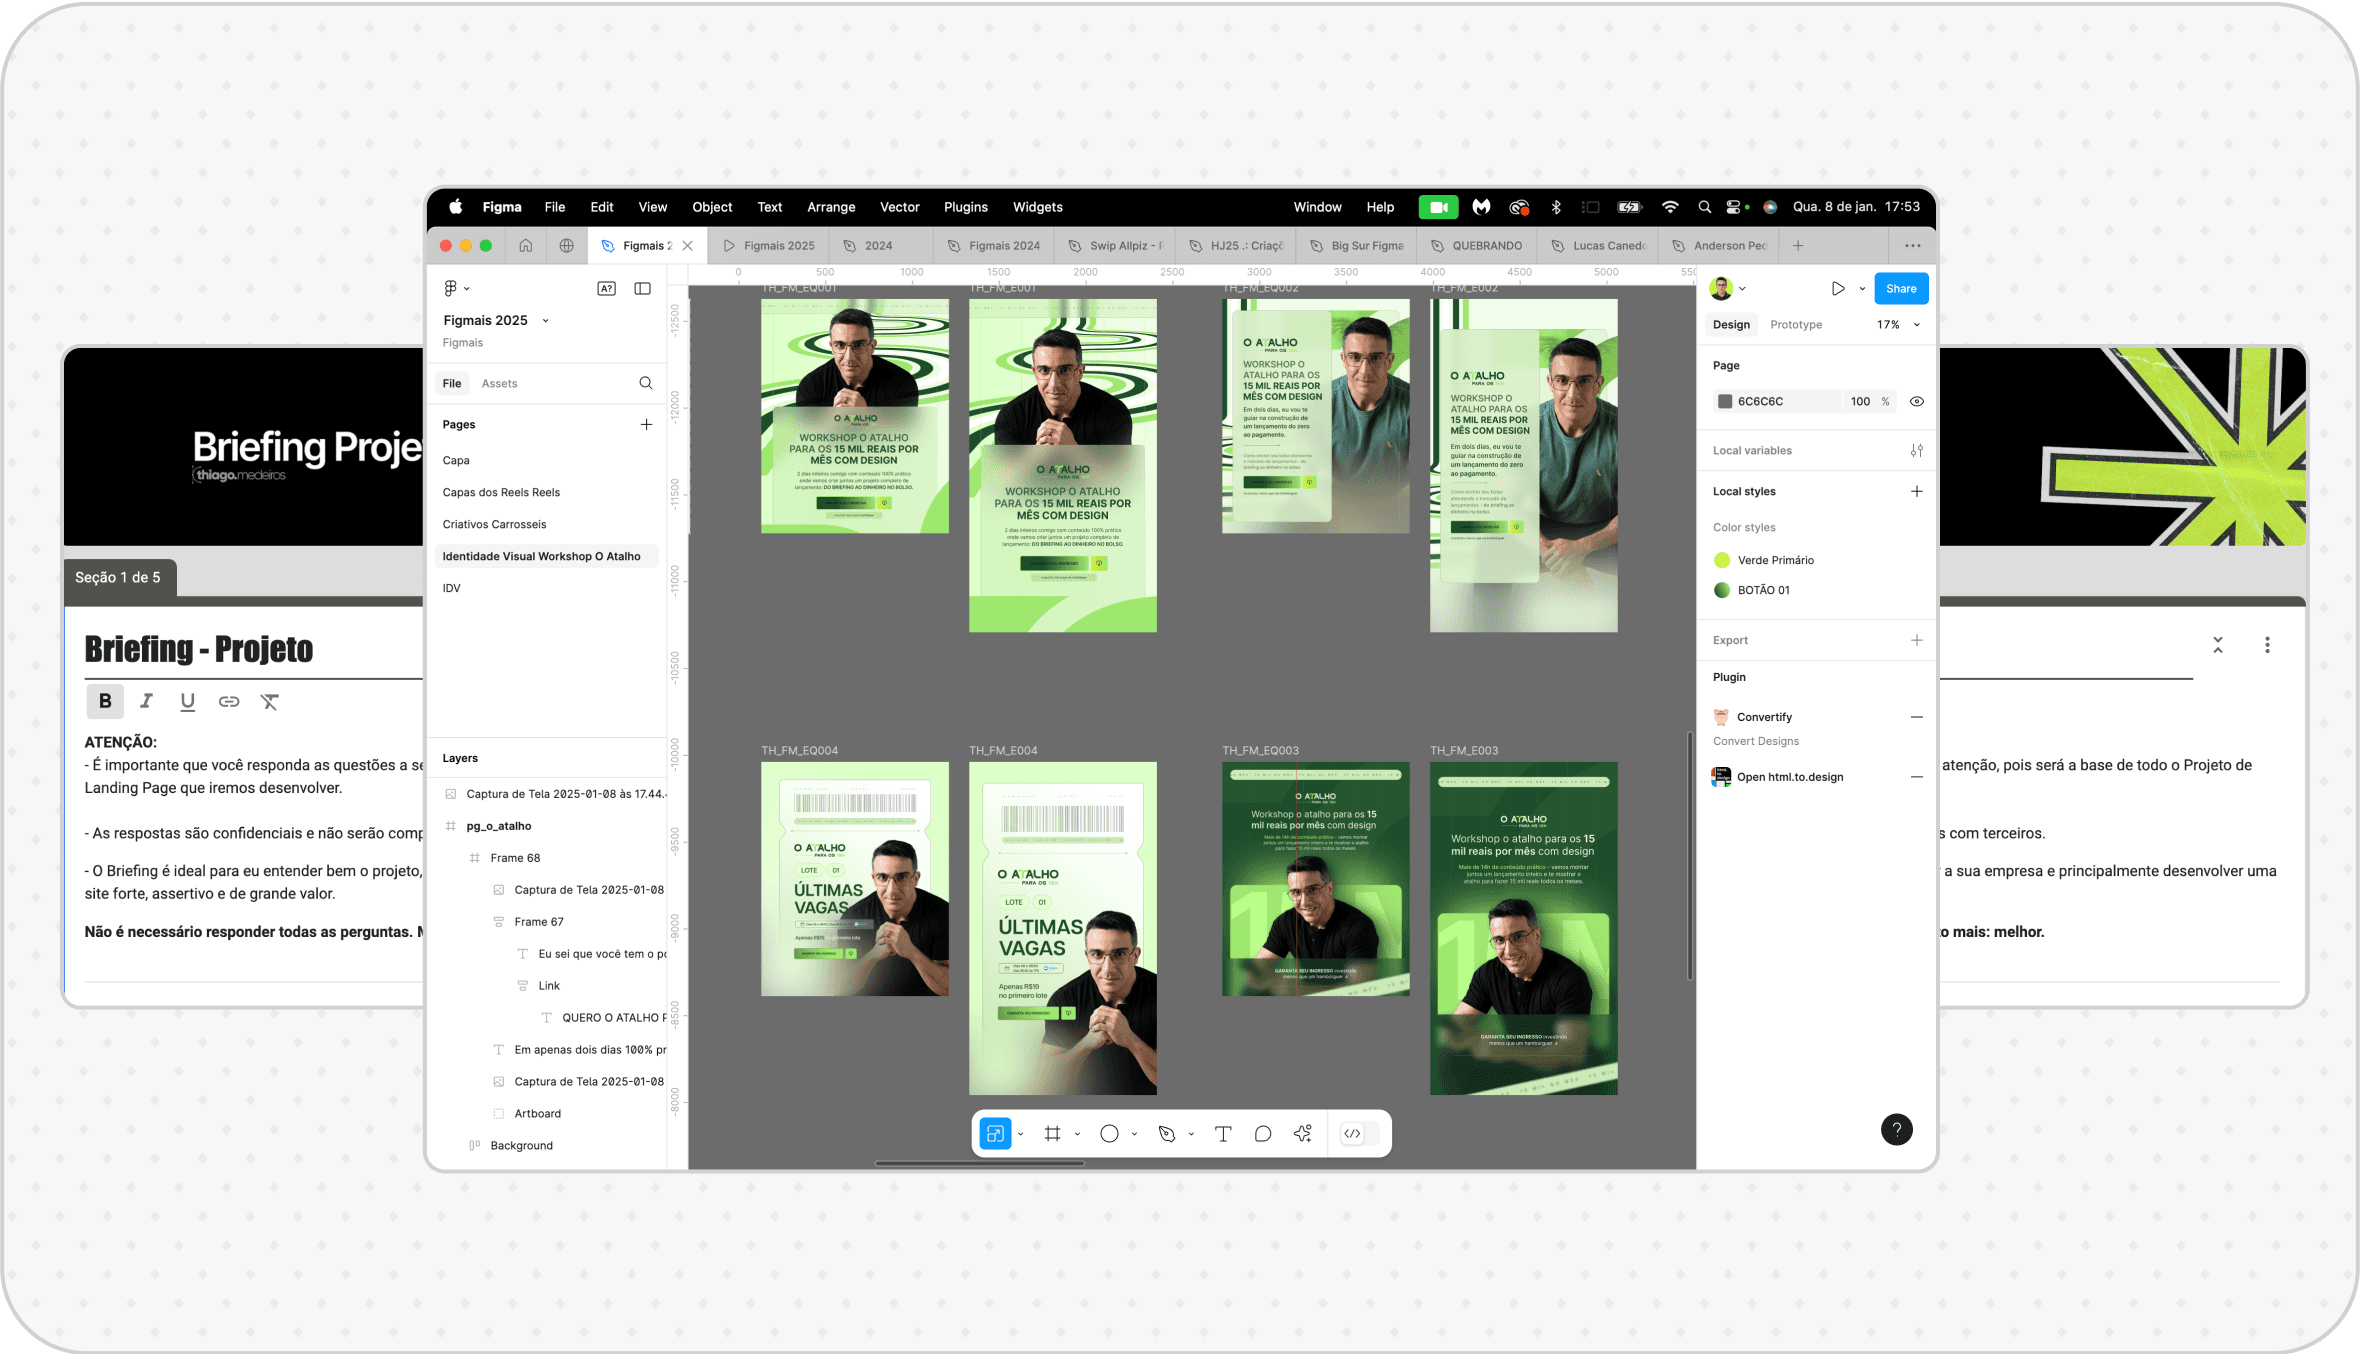This screenshot has width=2360, height=1354.
Task: Open the form section options menu
Action: (2267, 645)
